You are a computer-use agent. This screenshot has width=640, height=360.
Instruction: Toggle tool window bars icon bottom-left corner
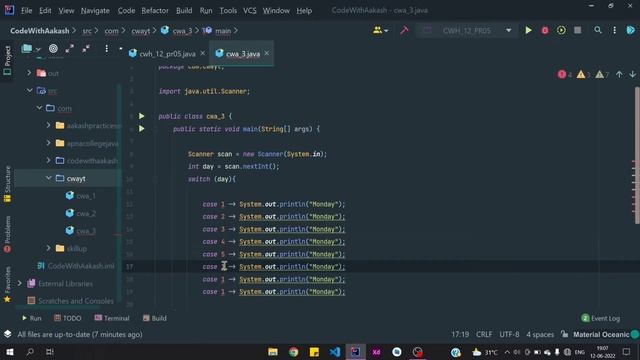[7, 334]
